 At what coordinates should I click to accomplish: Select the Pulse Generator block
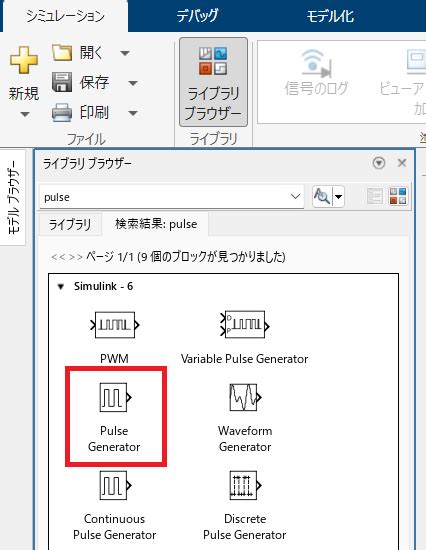tap(114, 417)
